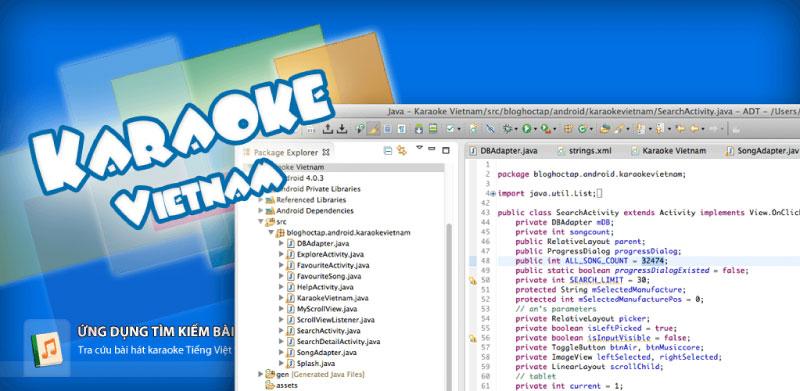Click the Back navigation yellow arrow
This screenshot has height=391, width=800.
coord(694,129)
